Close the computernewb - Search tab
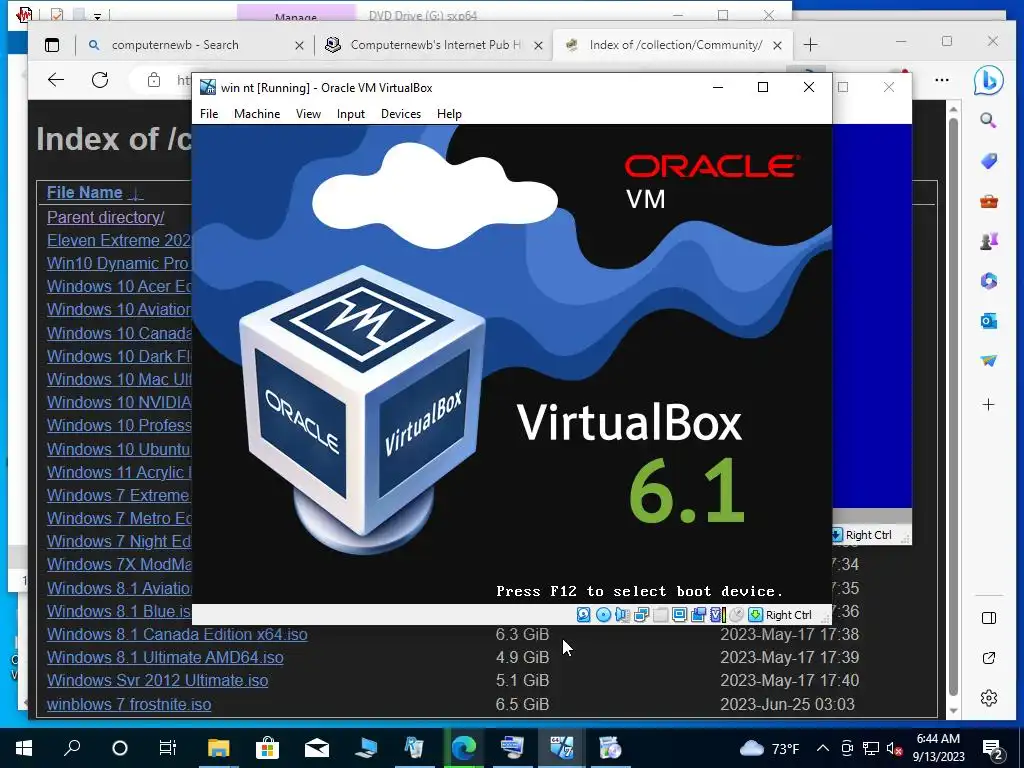The image size is (1024, 768). pyautogui.click(x=299, y=45)
